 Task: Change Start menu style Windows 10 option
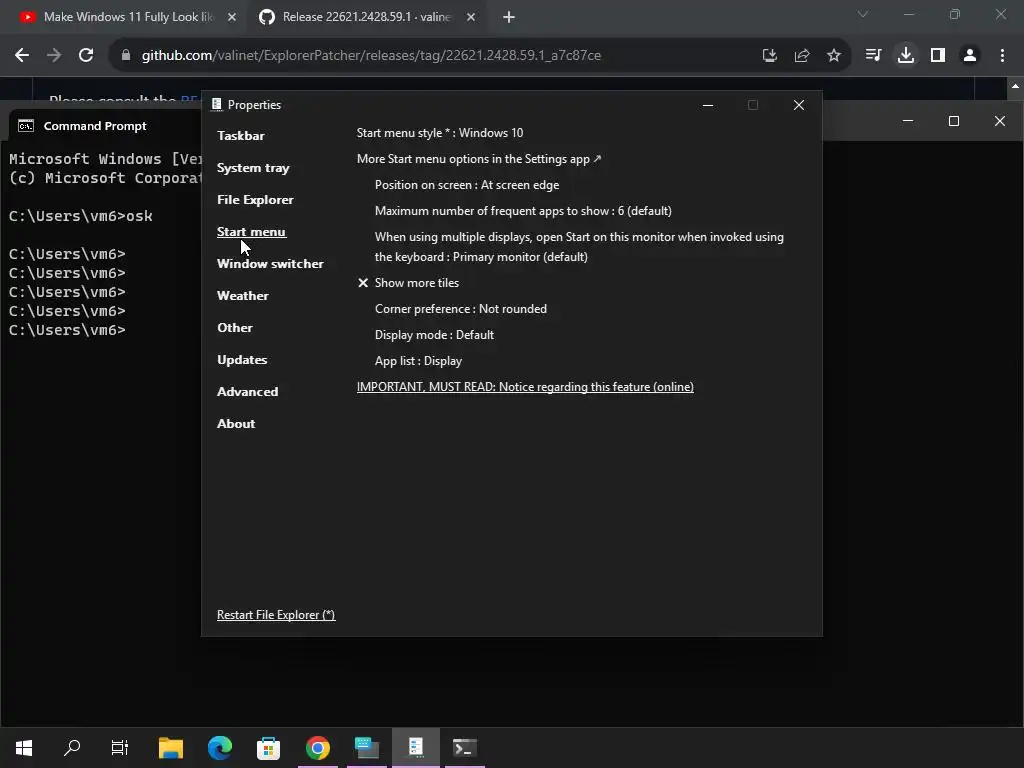point(440,133)
